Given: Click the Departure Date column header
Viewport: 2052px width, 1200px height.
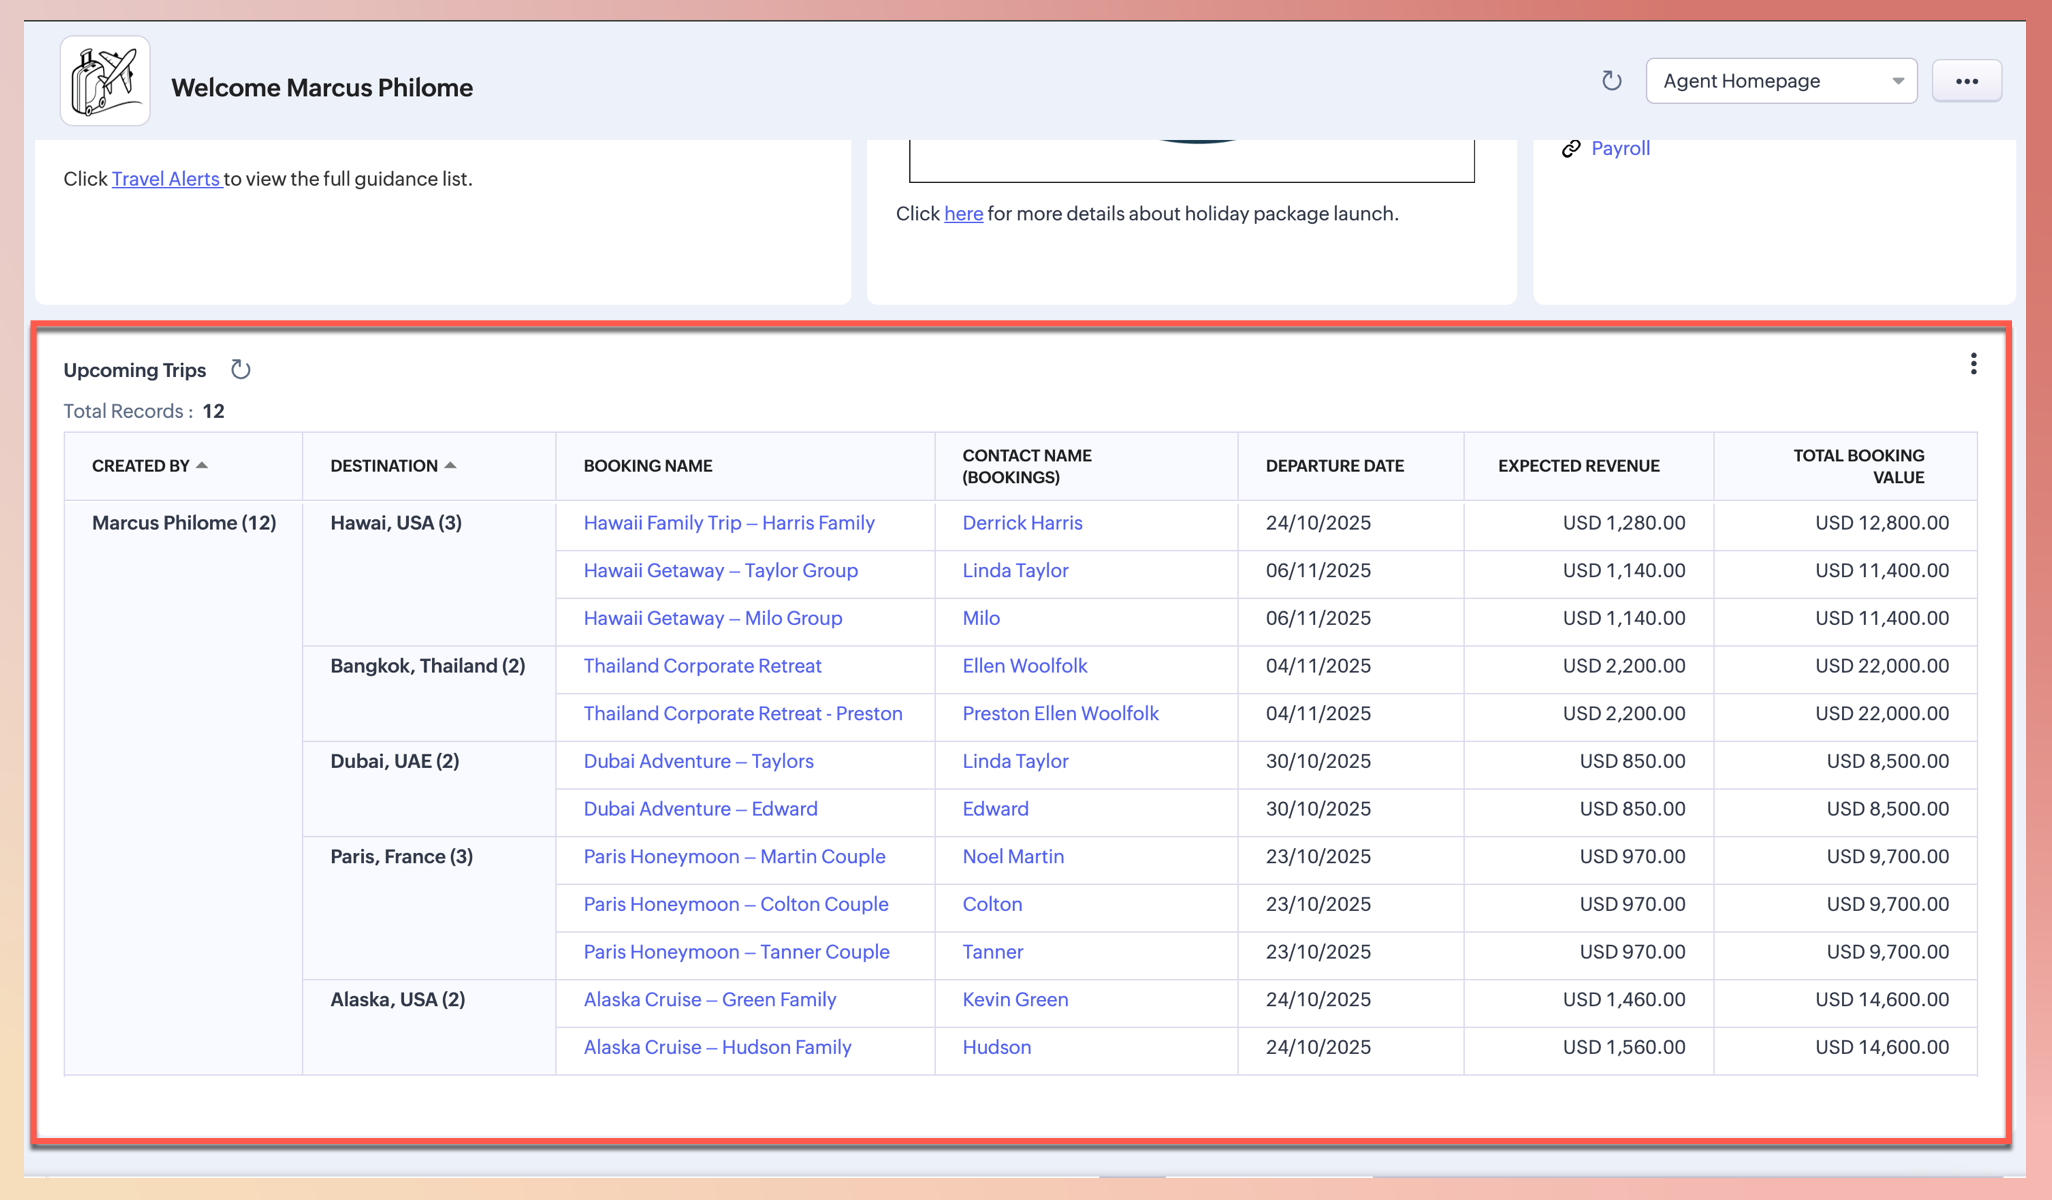Looking at the screenshot, I should [1334, 466].
